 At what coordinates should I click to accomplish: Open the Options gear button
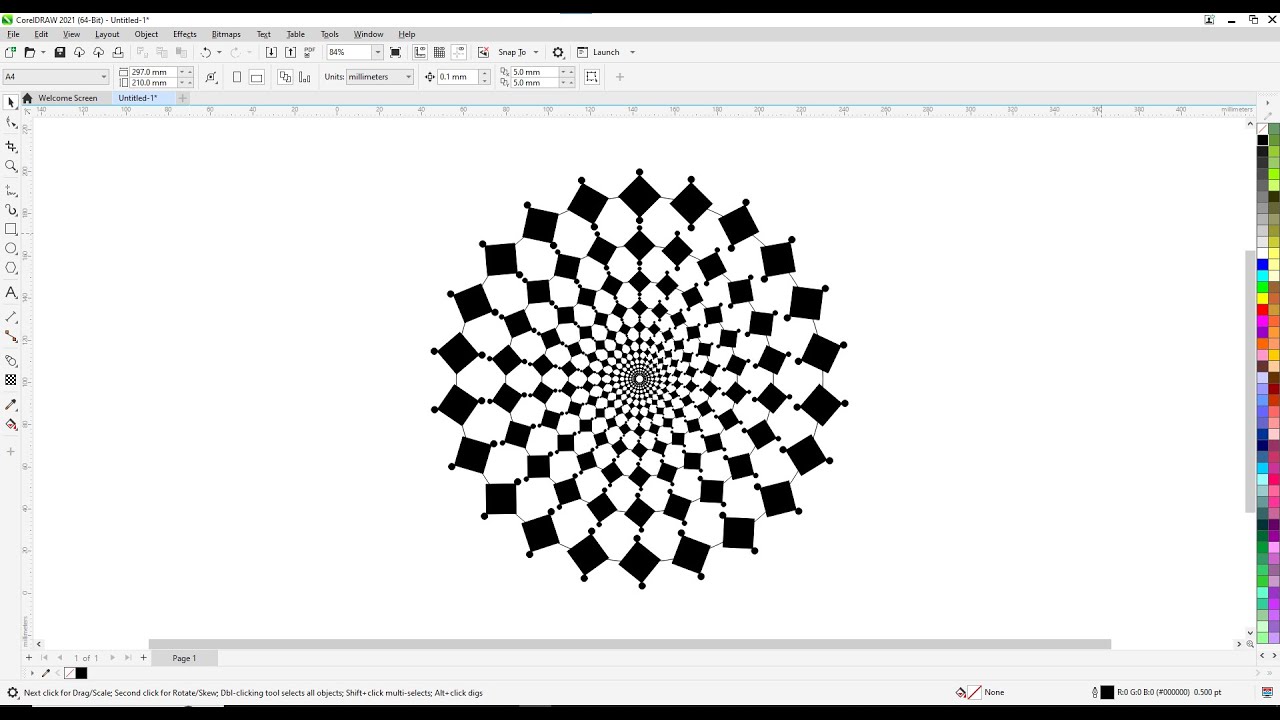click(558, 52)
